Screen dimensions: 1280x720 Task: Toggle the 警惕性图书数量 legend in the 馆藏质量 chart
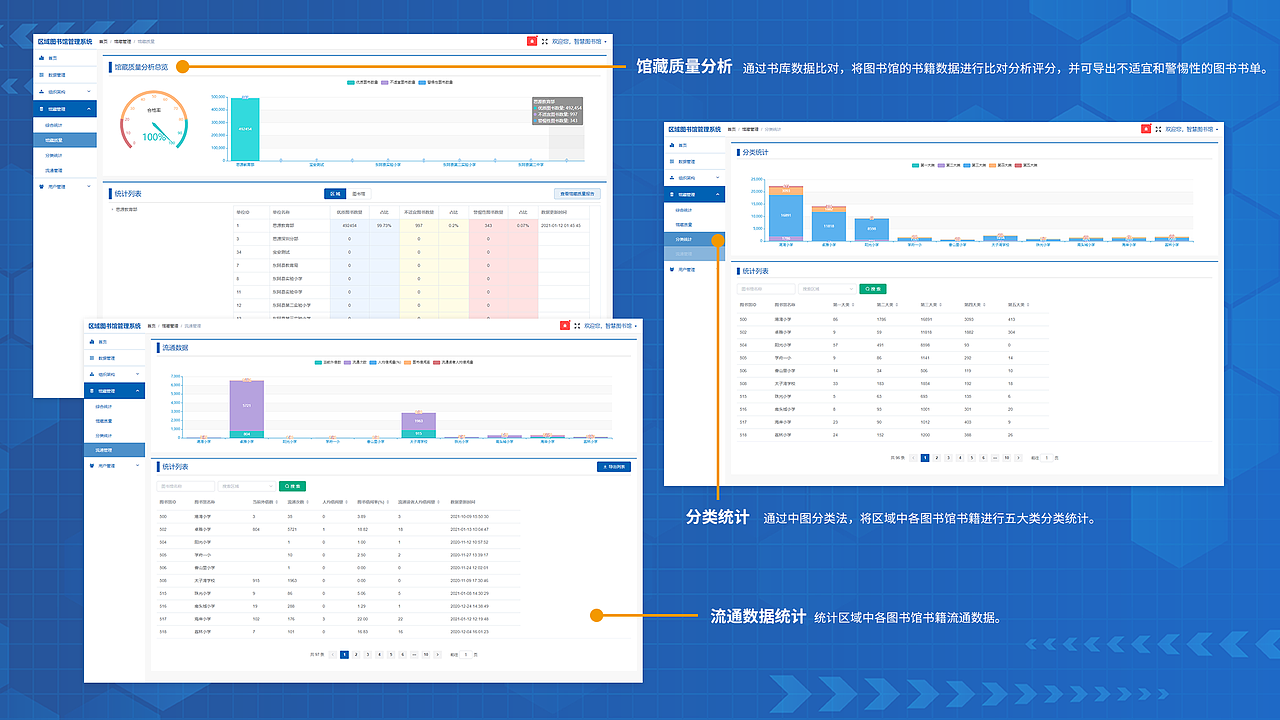click(435, 82)
